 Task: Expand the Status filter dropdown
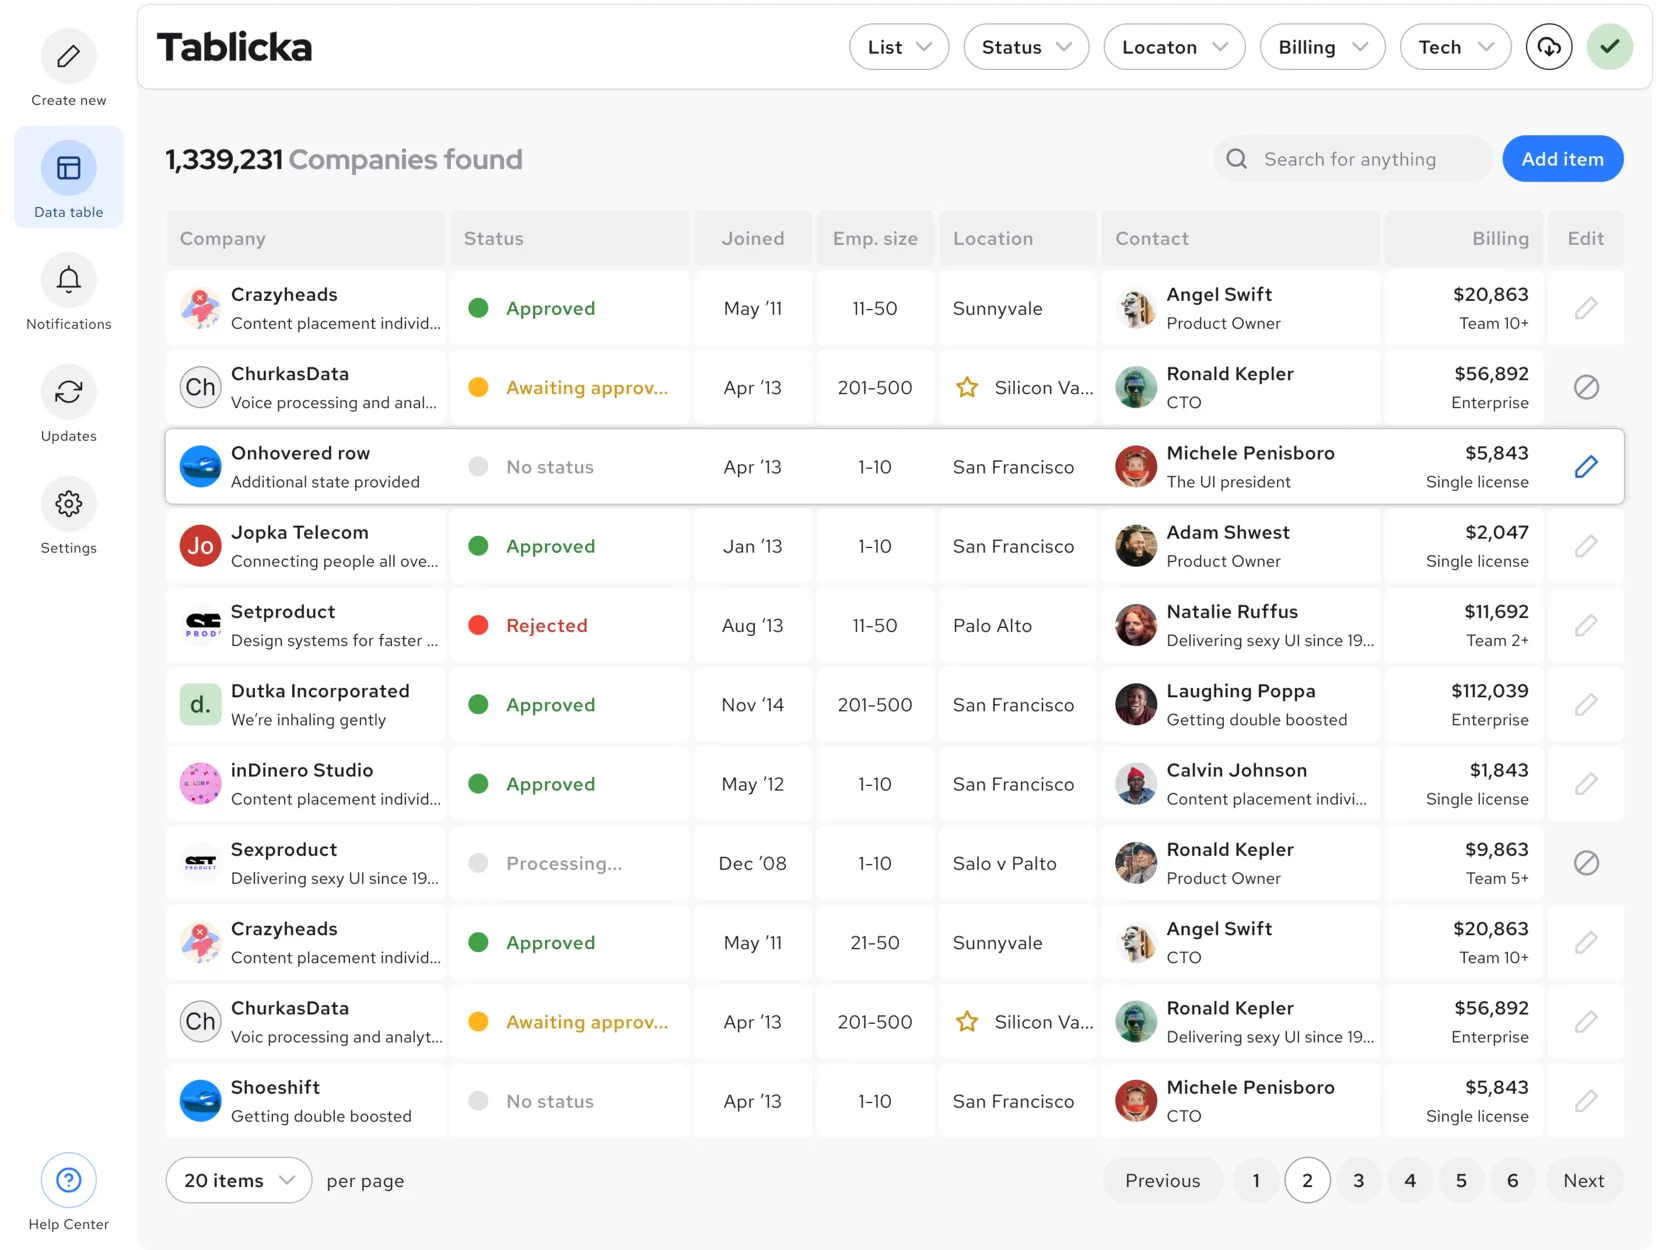tap(1025, 47)
